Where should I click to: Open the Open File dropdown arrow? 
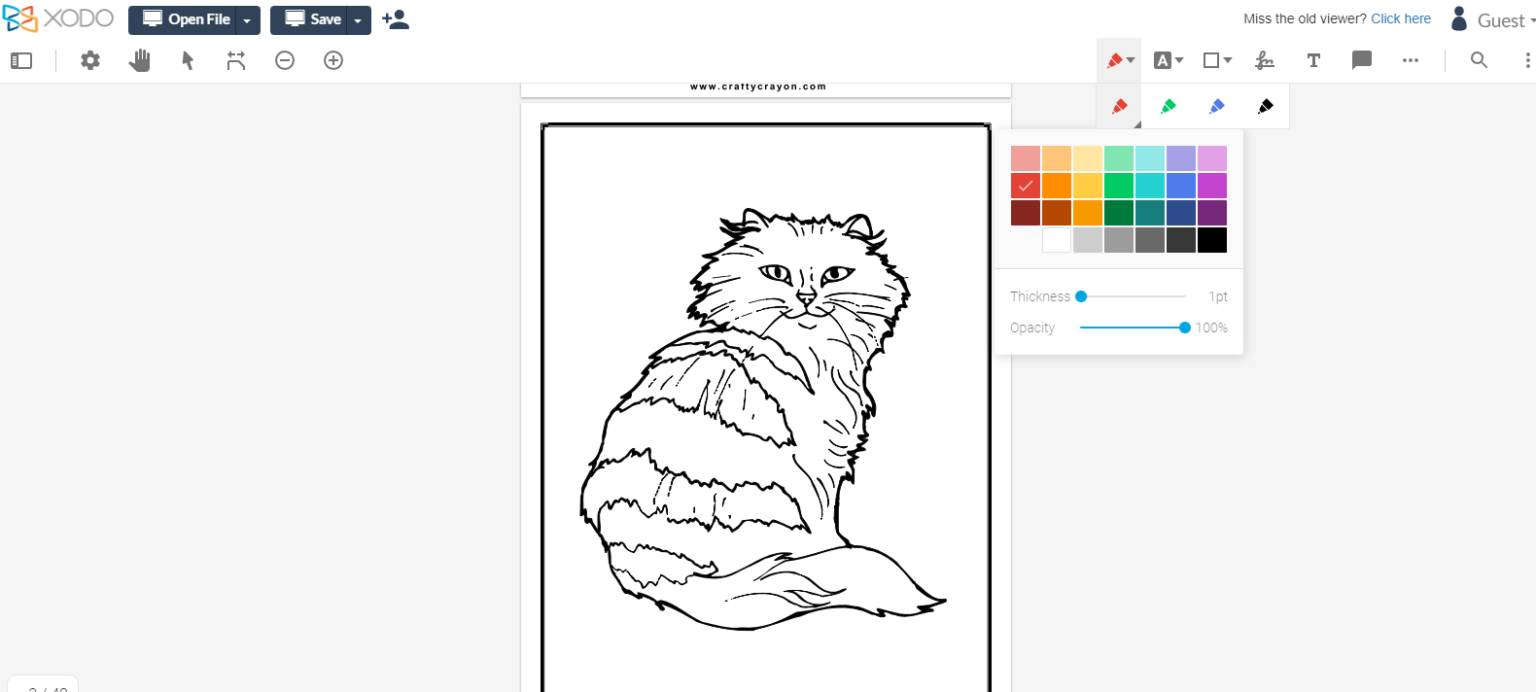(x=248, y=19)
